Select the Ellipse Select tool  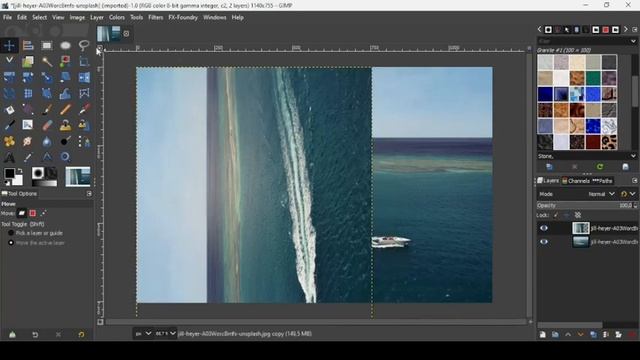(x=65, y=45)
